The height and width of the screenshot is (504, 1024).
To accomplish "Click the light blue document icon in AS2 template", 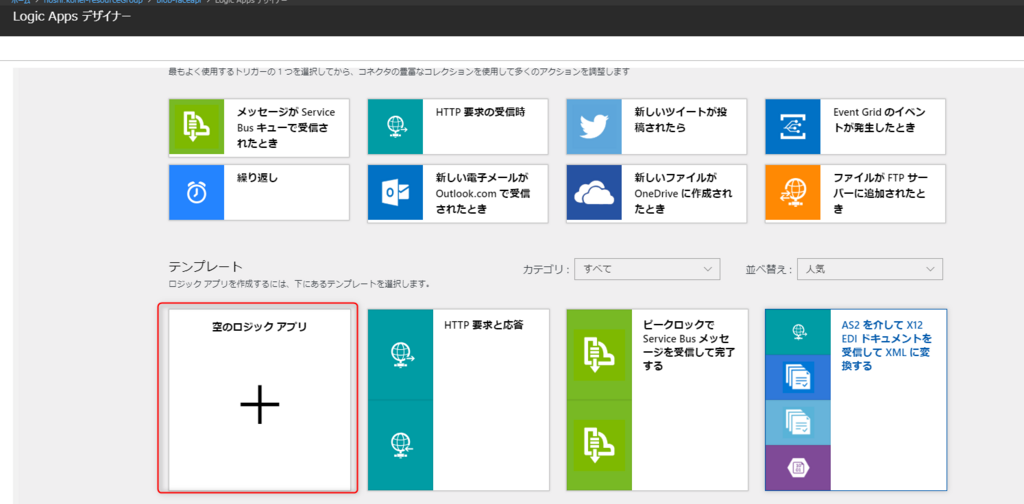I will pyautogui.click(x=798, y=422).
